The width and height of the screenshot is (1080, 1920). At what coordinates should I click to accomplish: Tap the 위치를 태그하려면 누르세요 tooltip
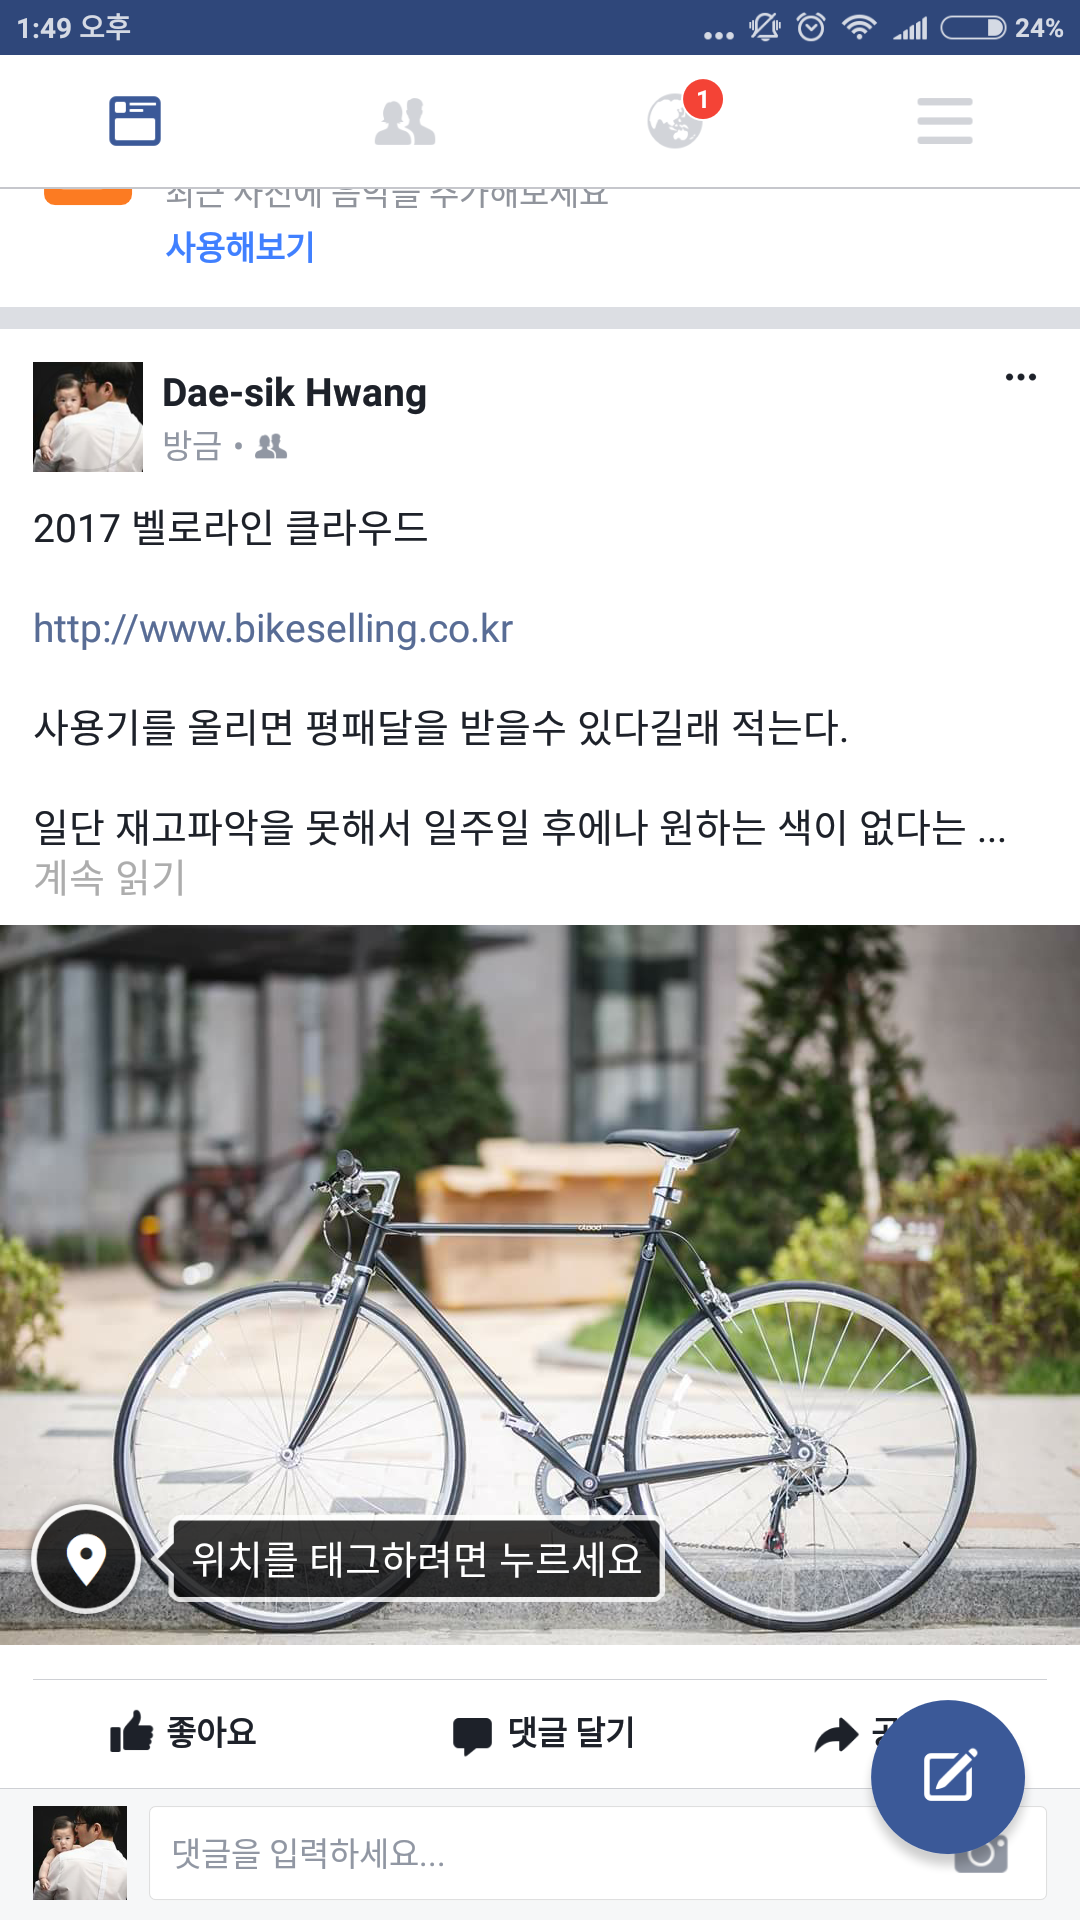coord(416,1559)
